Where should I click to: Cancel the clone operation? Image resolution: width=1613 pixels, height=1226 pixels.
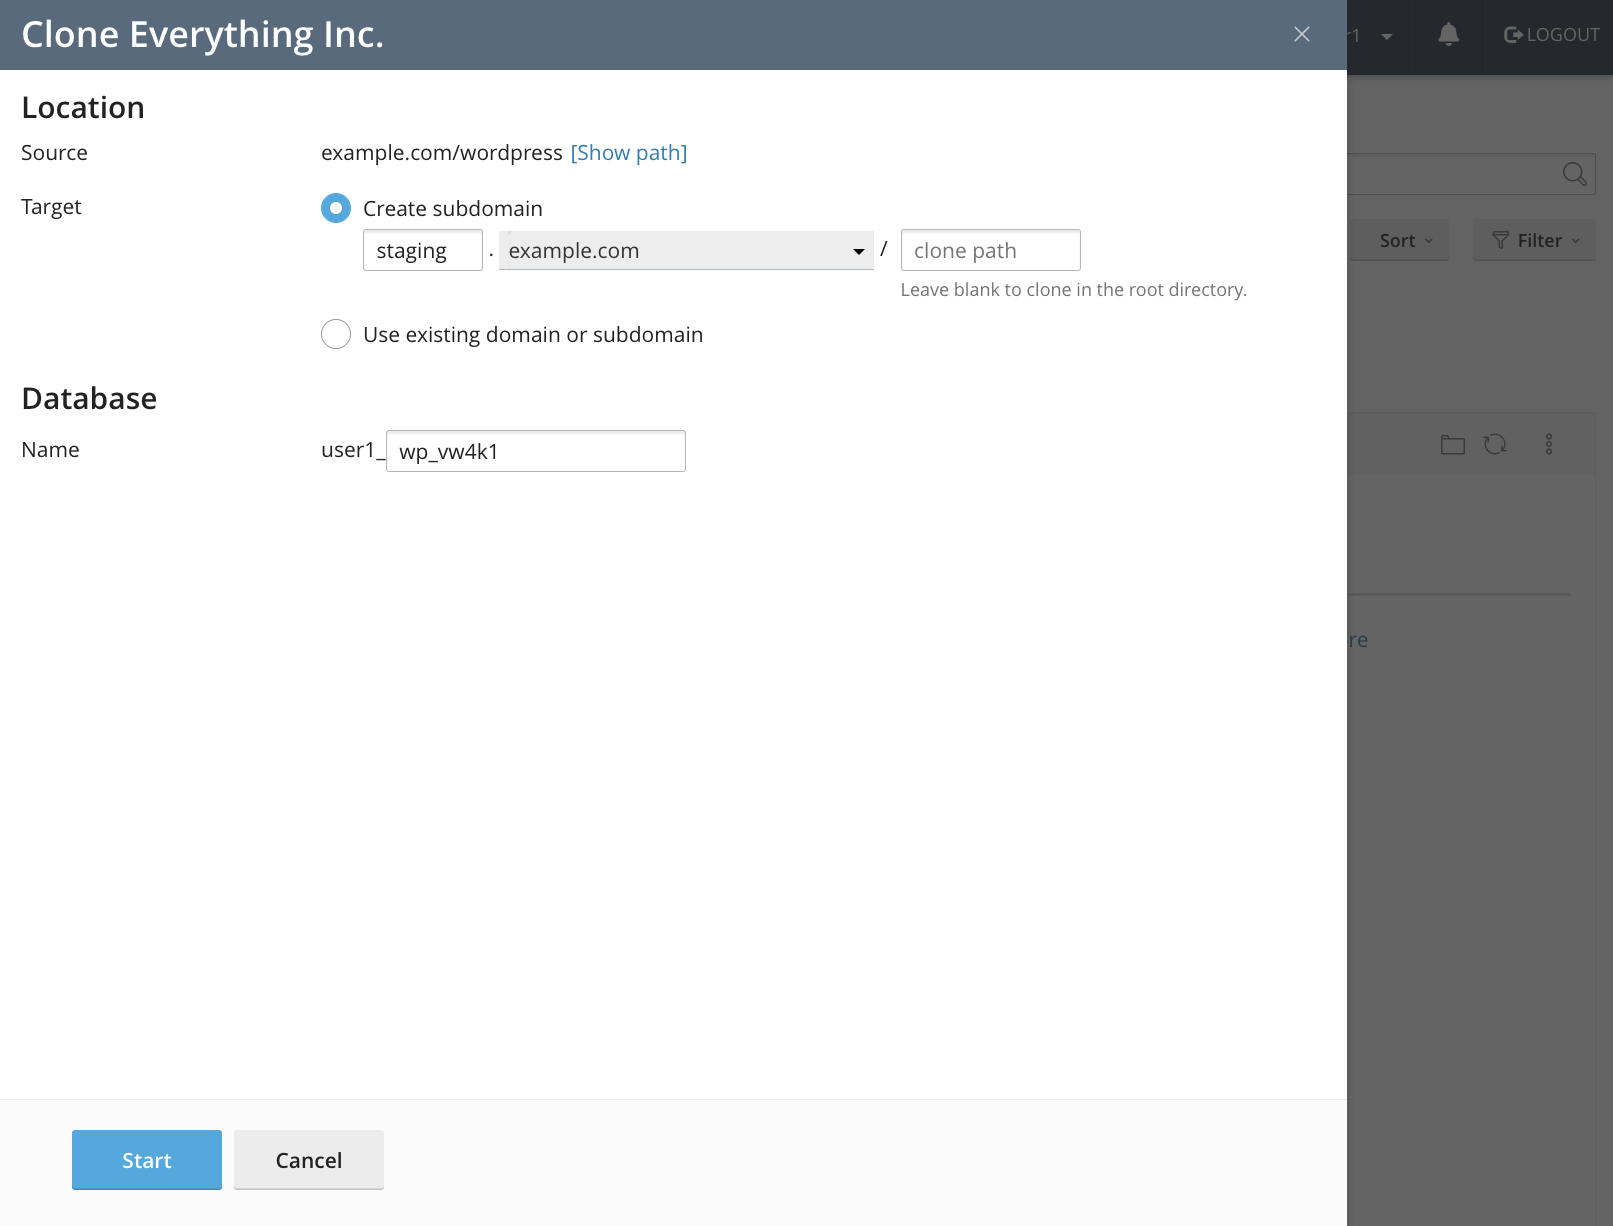[308, 1160]
